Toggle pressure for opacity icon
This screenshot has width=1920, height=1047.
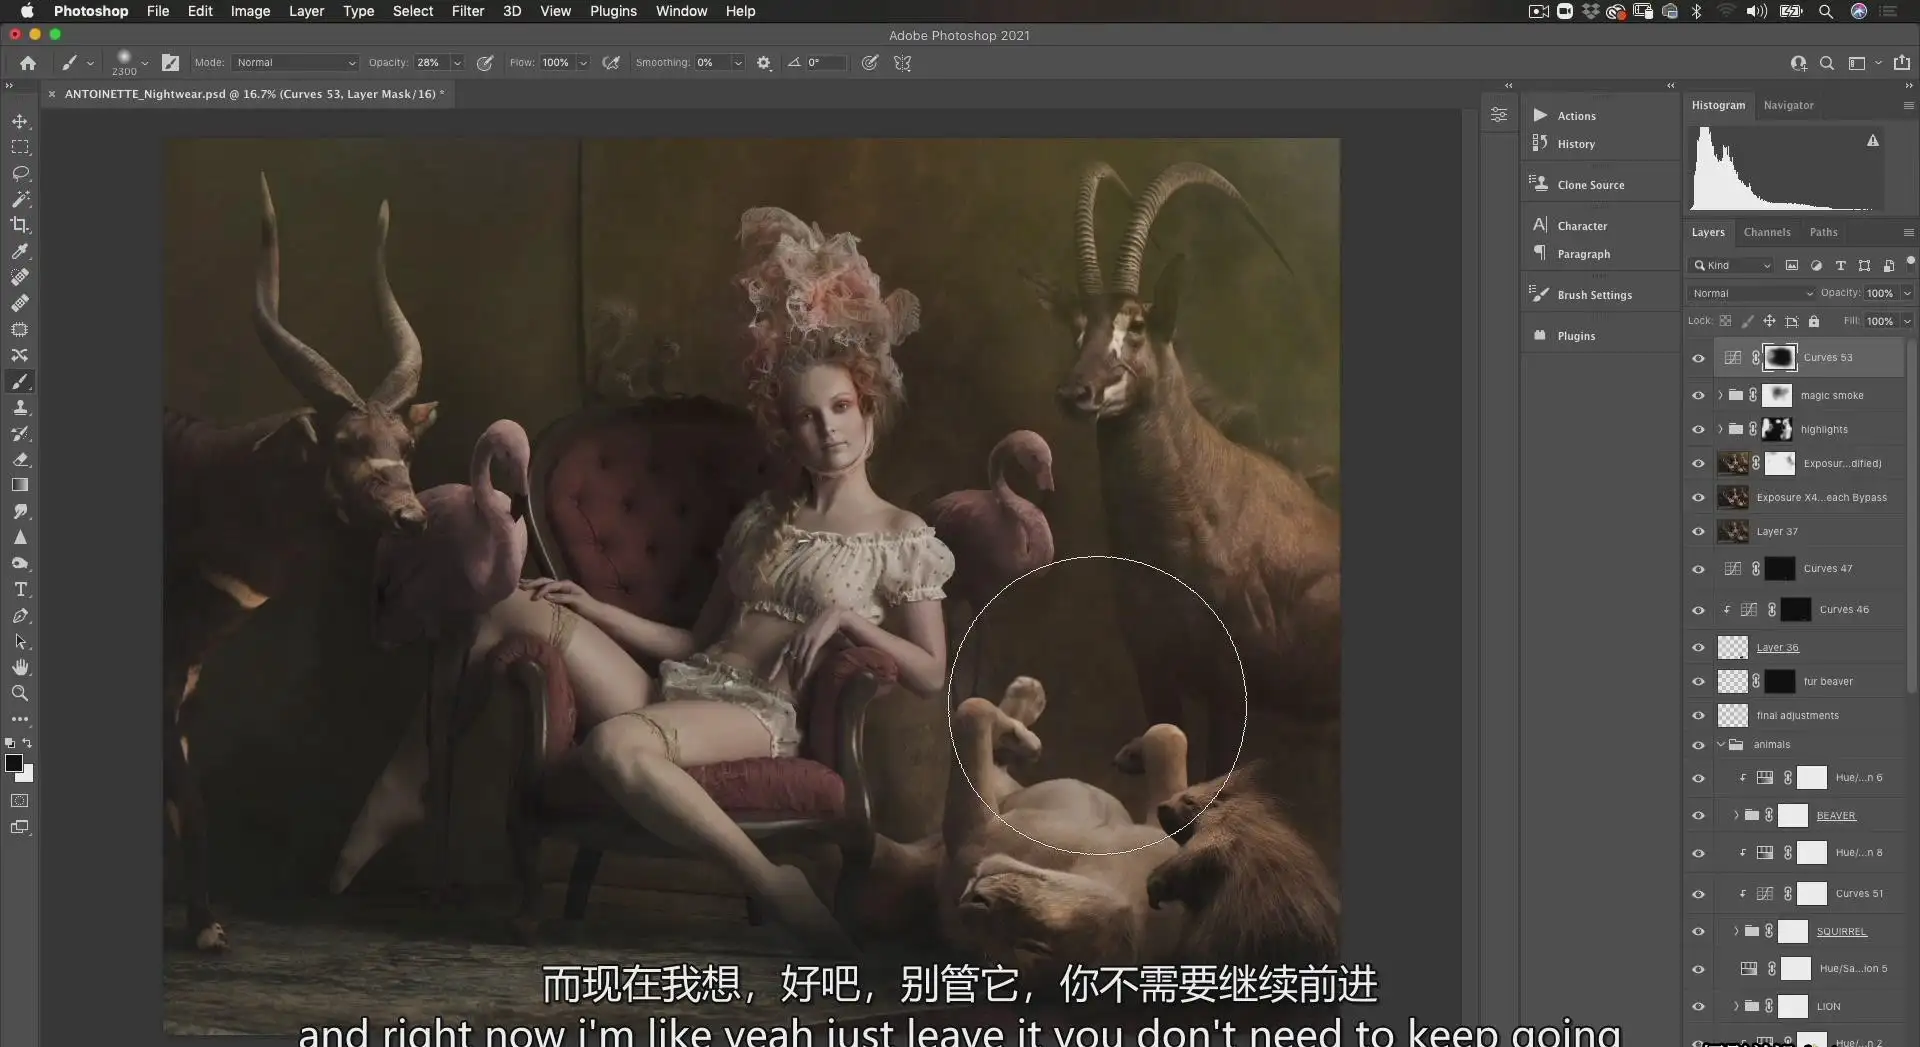point(485,62)
